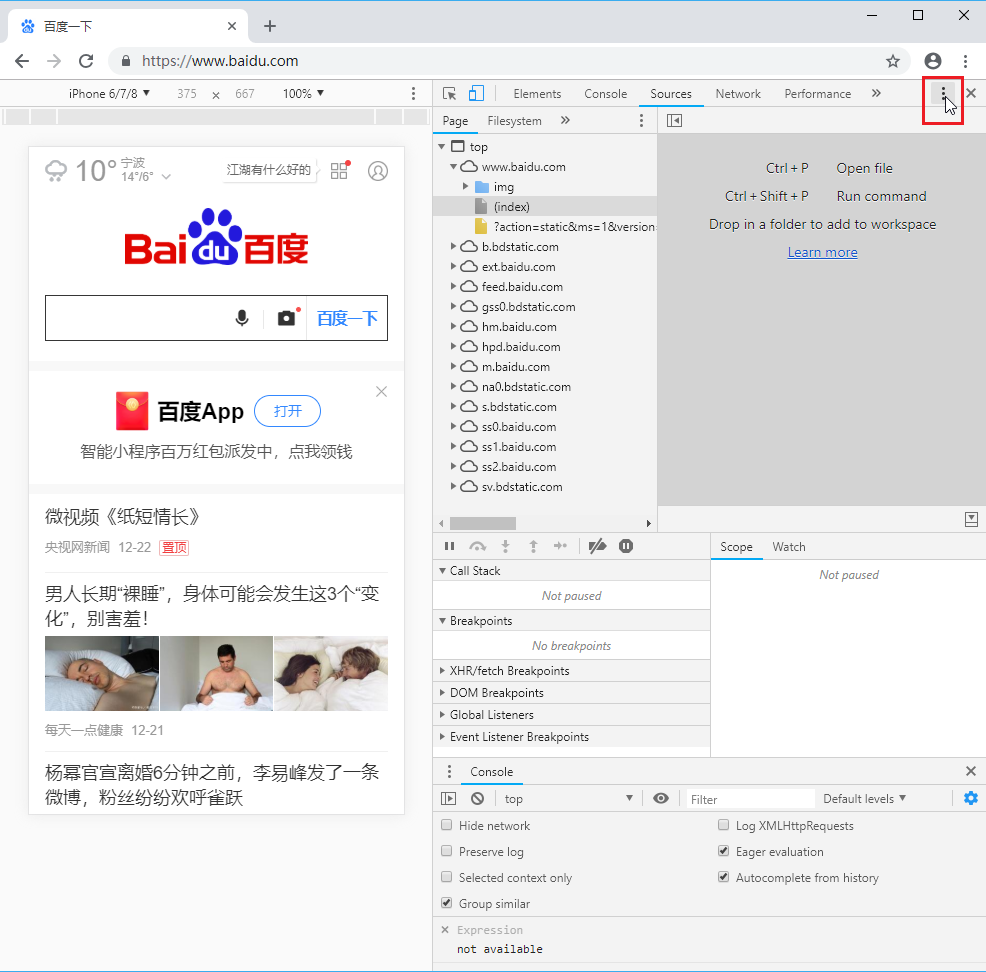Image resolution: width=986 pixels, height=972 pixels.
Task: Close the 百度App banner
Action: coord(381,392)
